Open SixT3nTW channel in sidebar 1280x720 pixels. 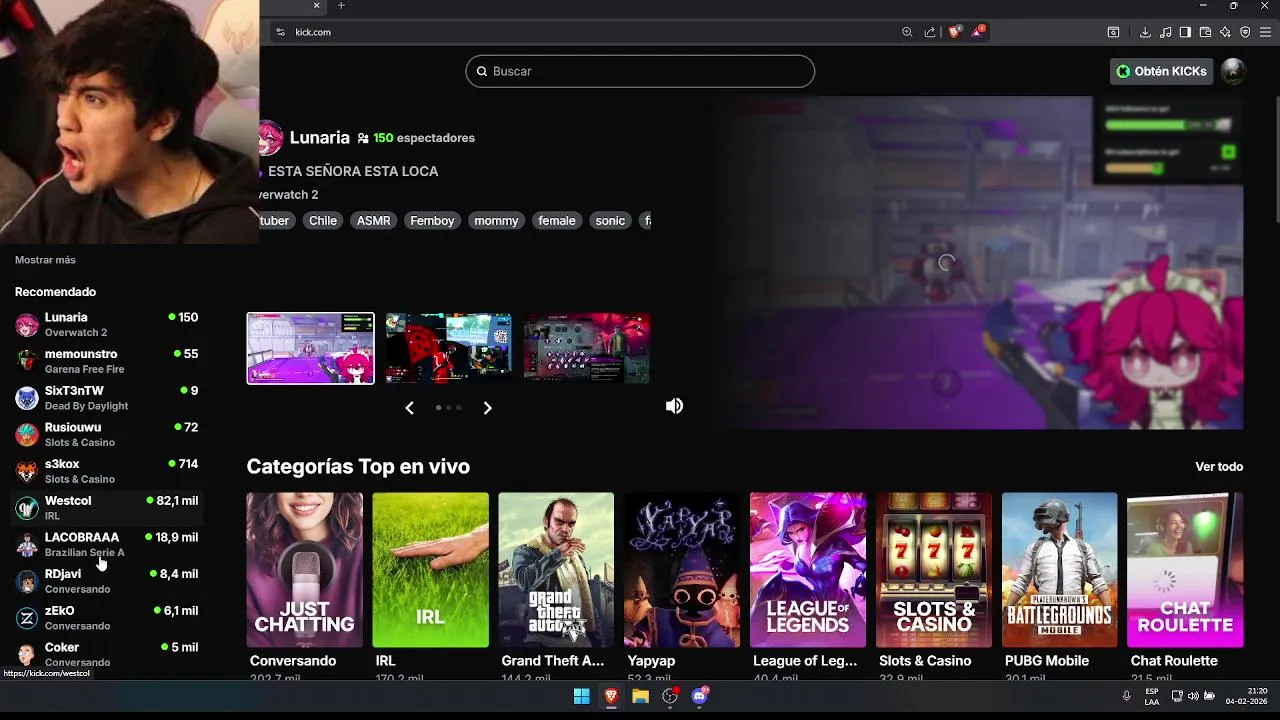(107, 398)
